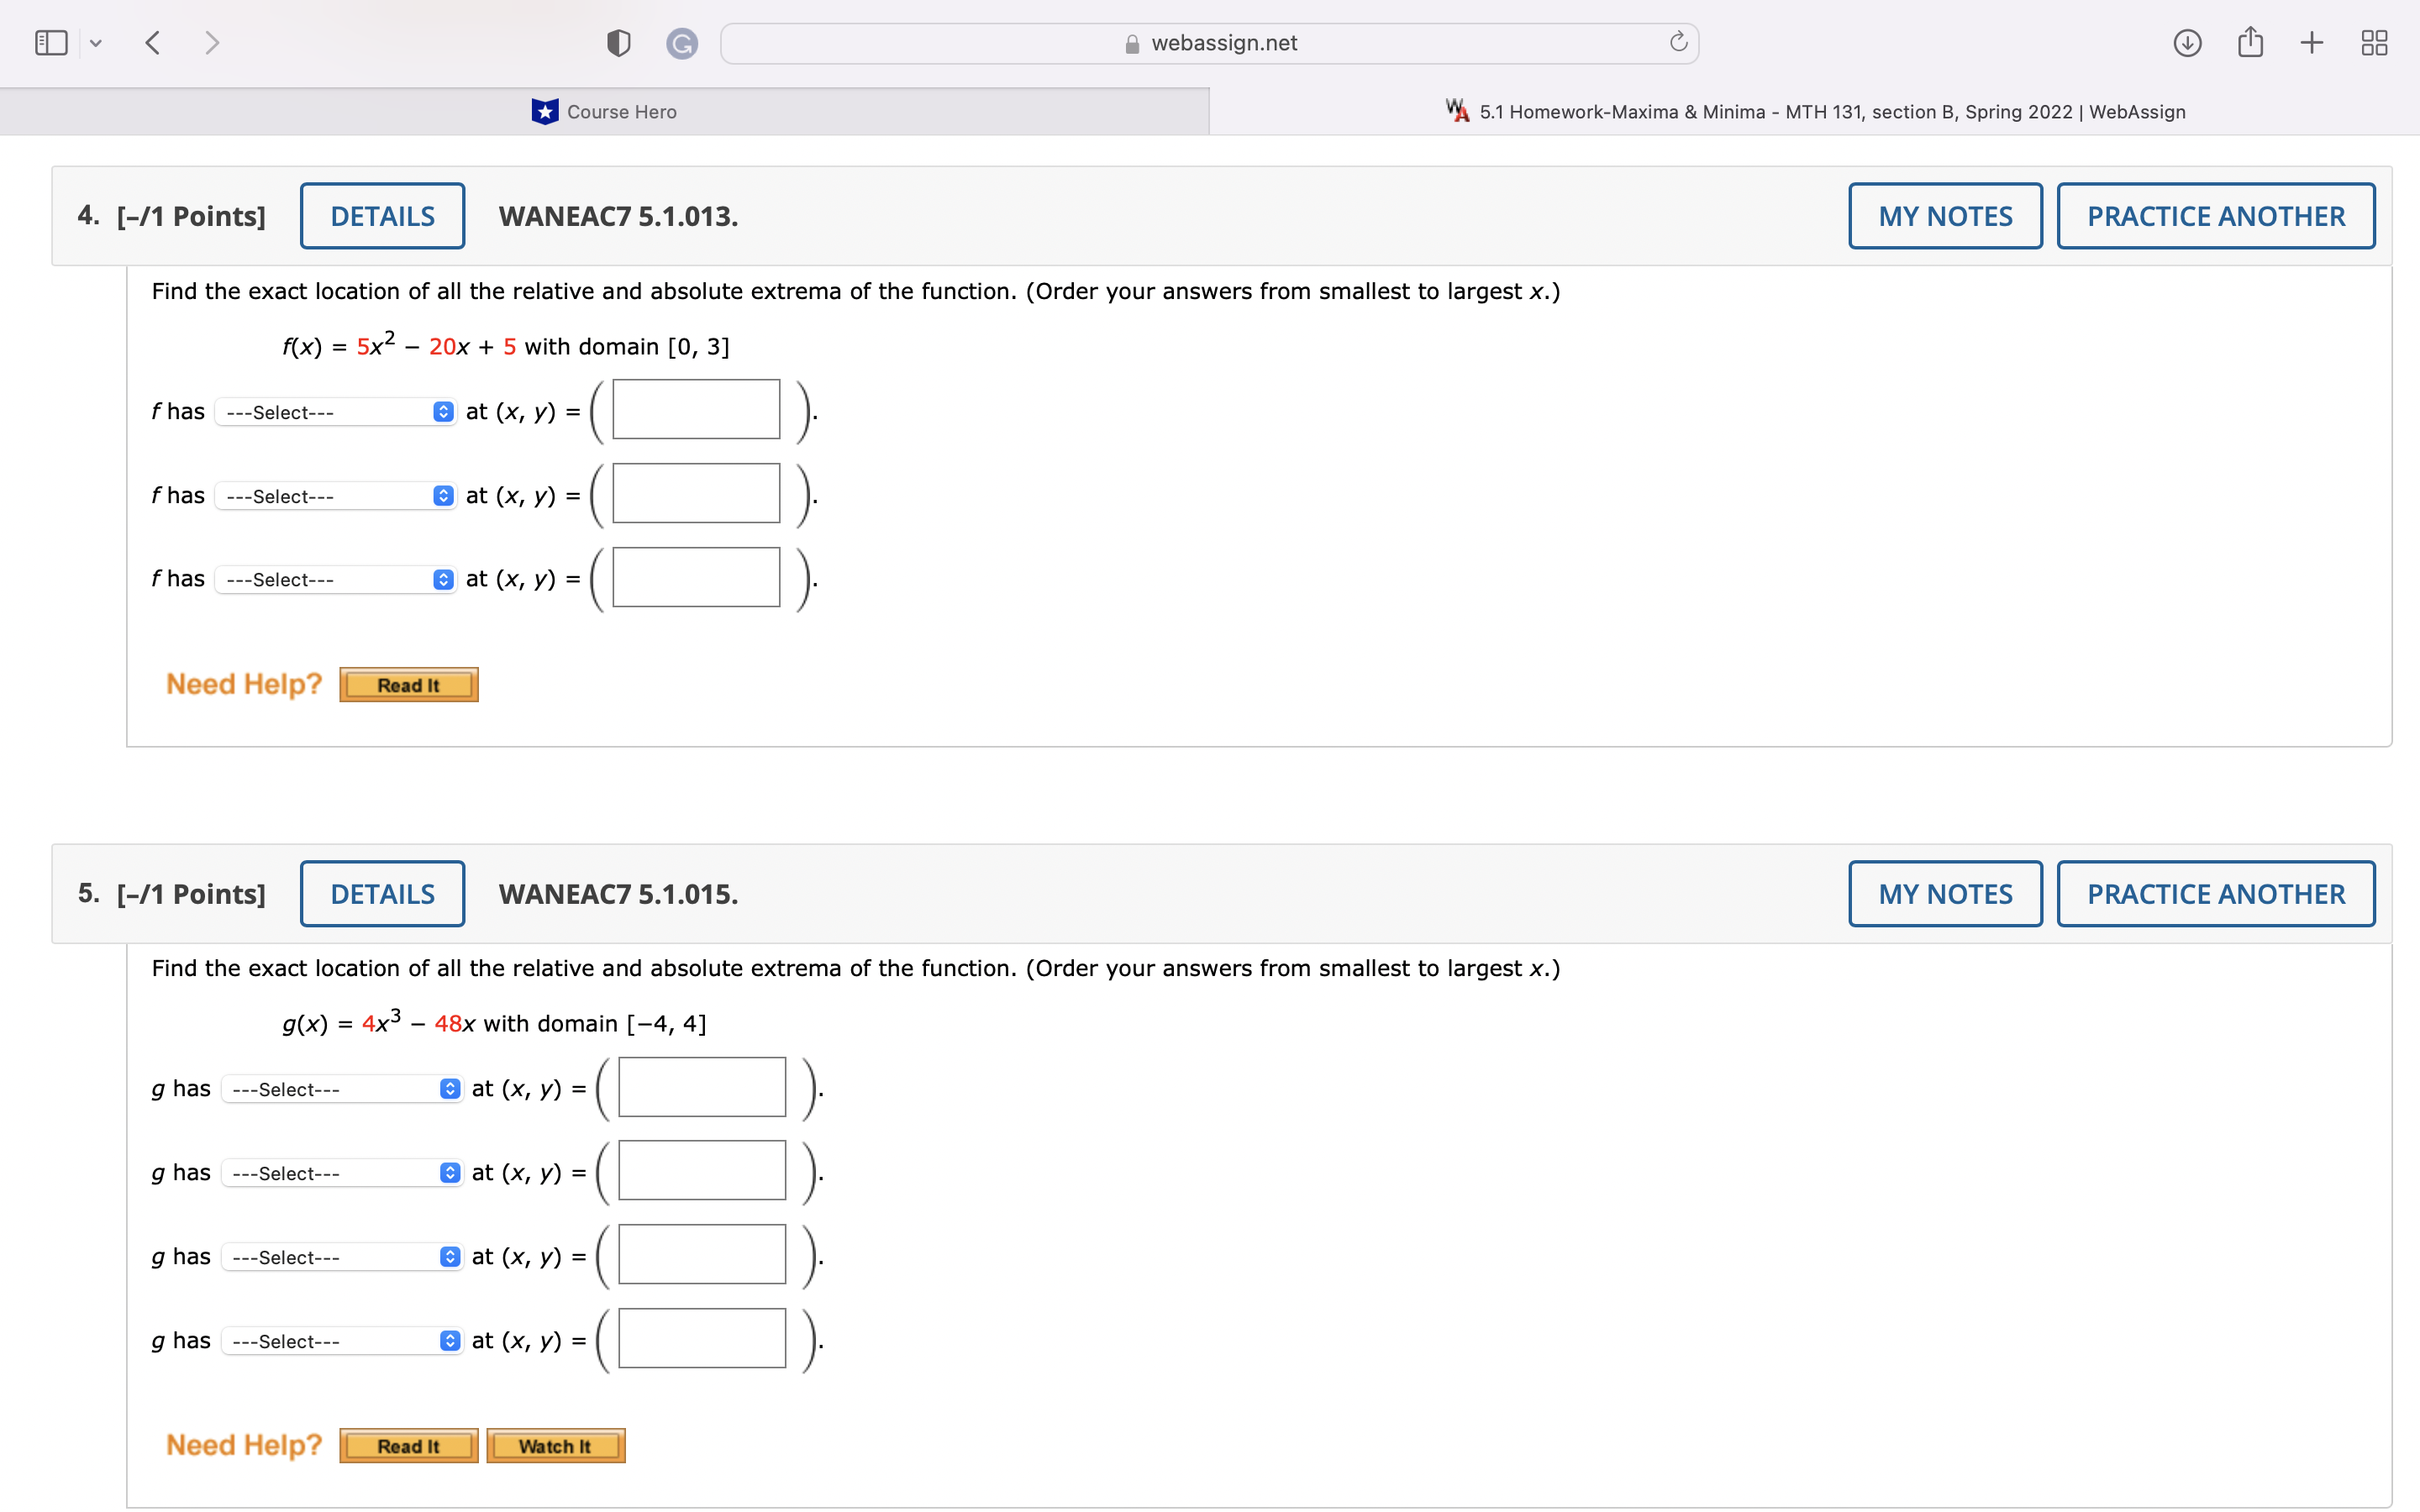Viewport: 2420px width, 1512px height.
Task: Go back to the previous page
Action: [x=153, y=42]
